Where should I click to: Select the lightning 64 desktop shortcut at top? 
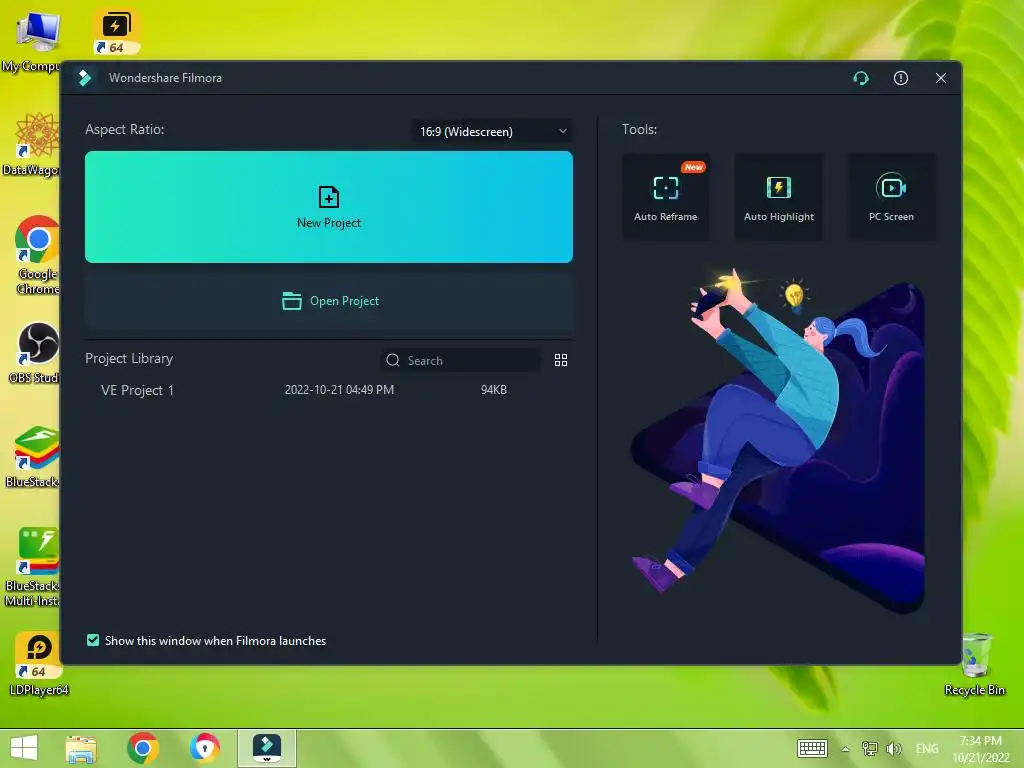tap(116, 31)
